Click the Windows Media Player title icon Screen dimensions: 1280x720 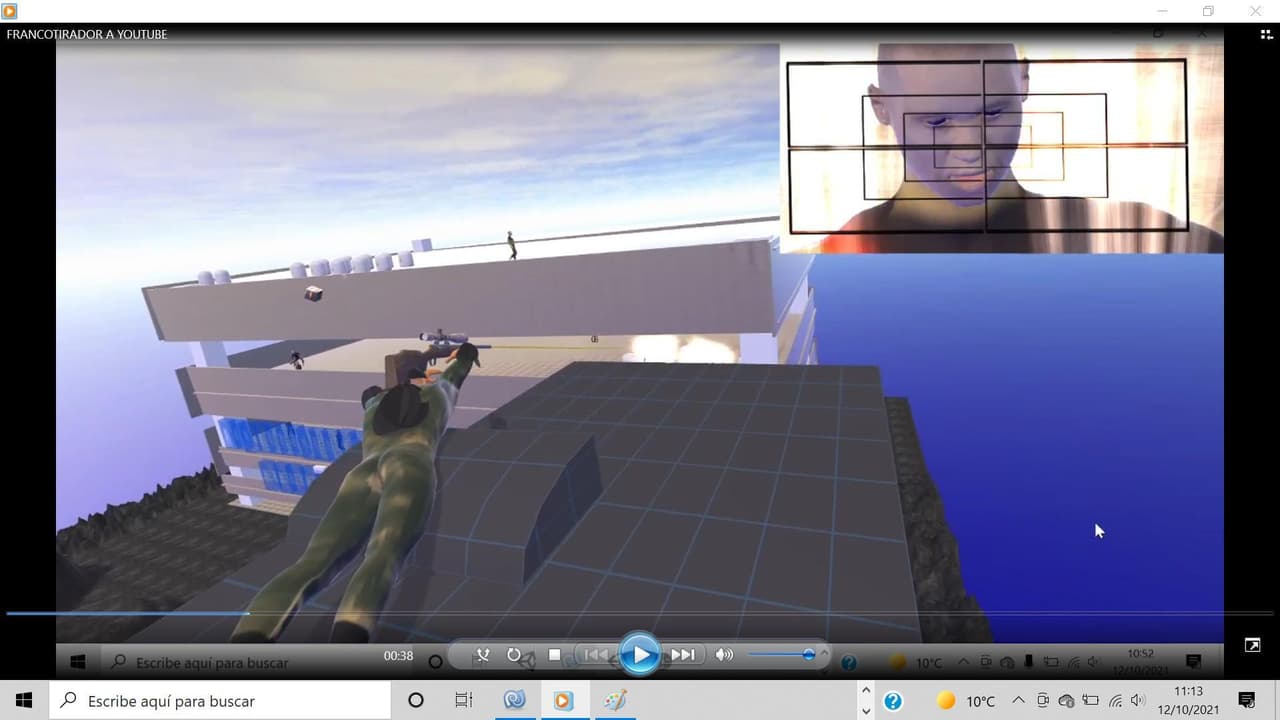pos(10,11)
